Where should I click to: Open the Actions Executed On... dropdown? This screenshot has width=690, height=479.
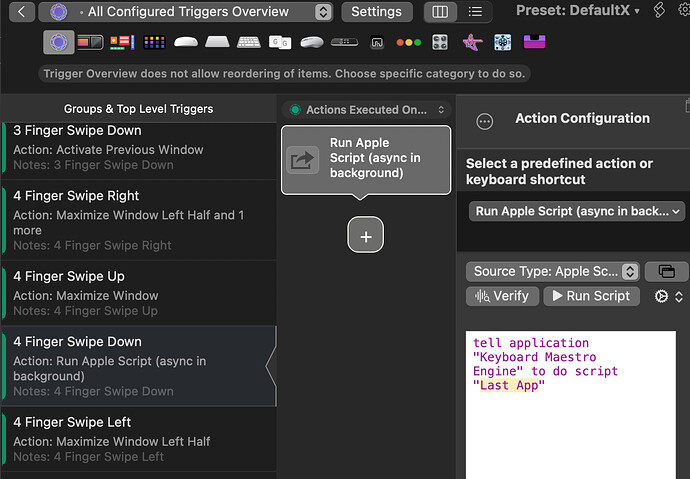[x=366, y=110]
